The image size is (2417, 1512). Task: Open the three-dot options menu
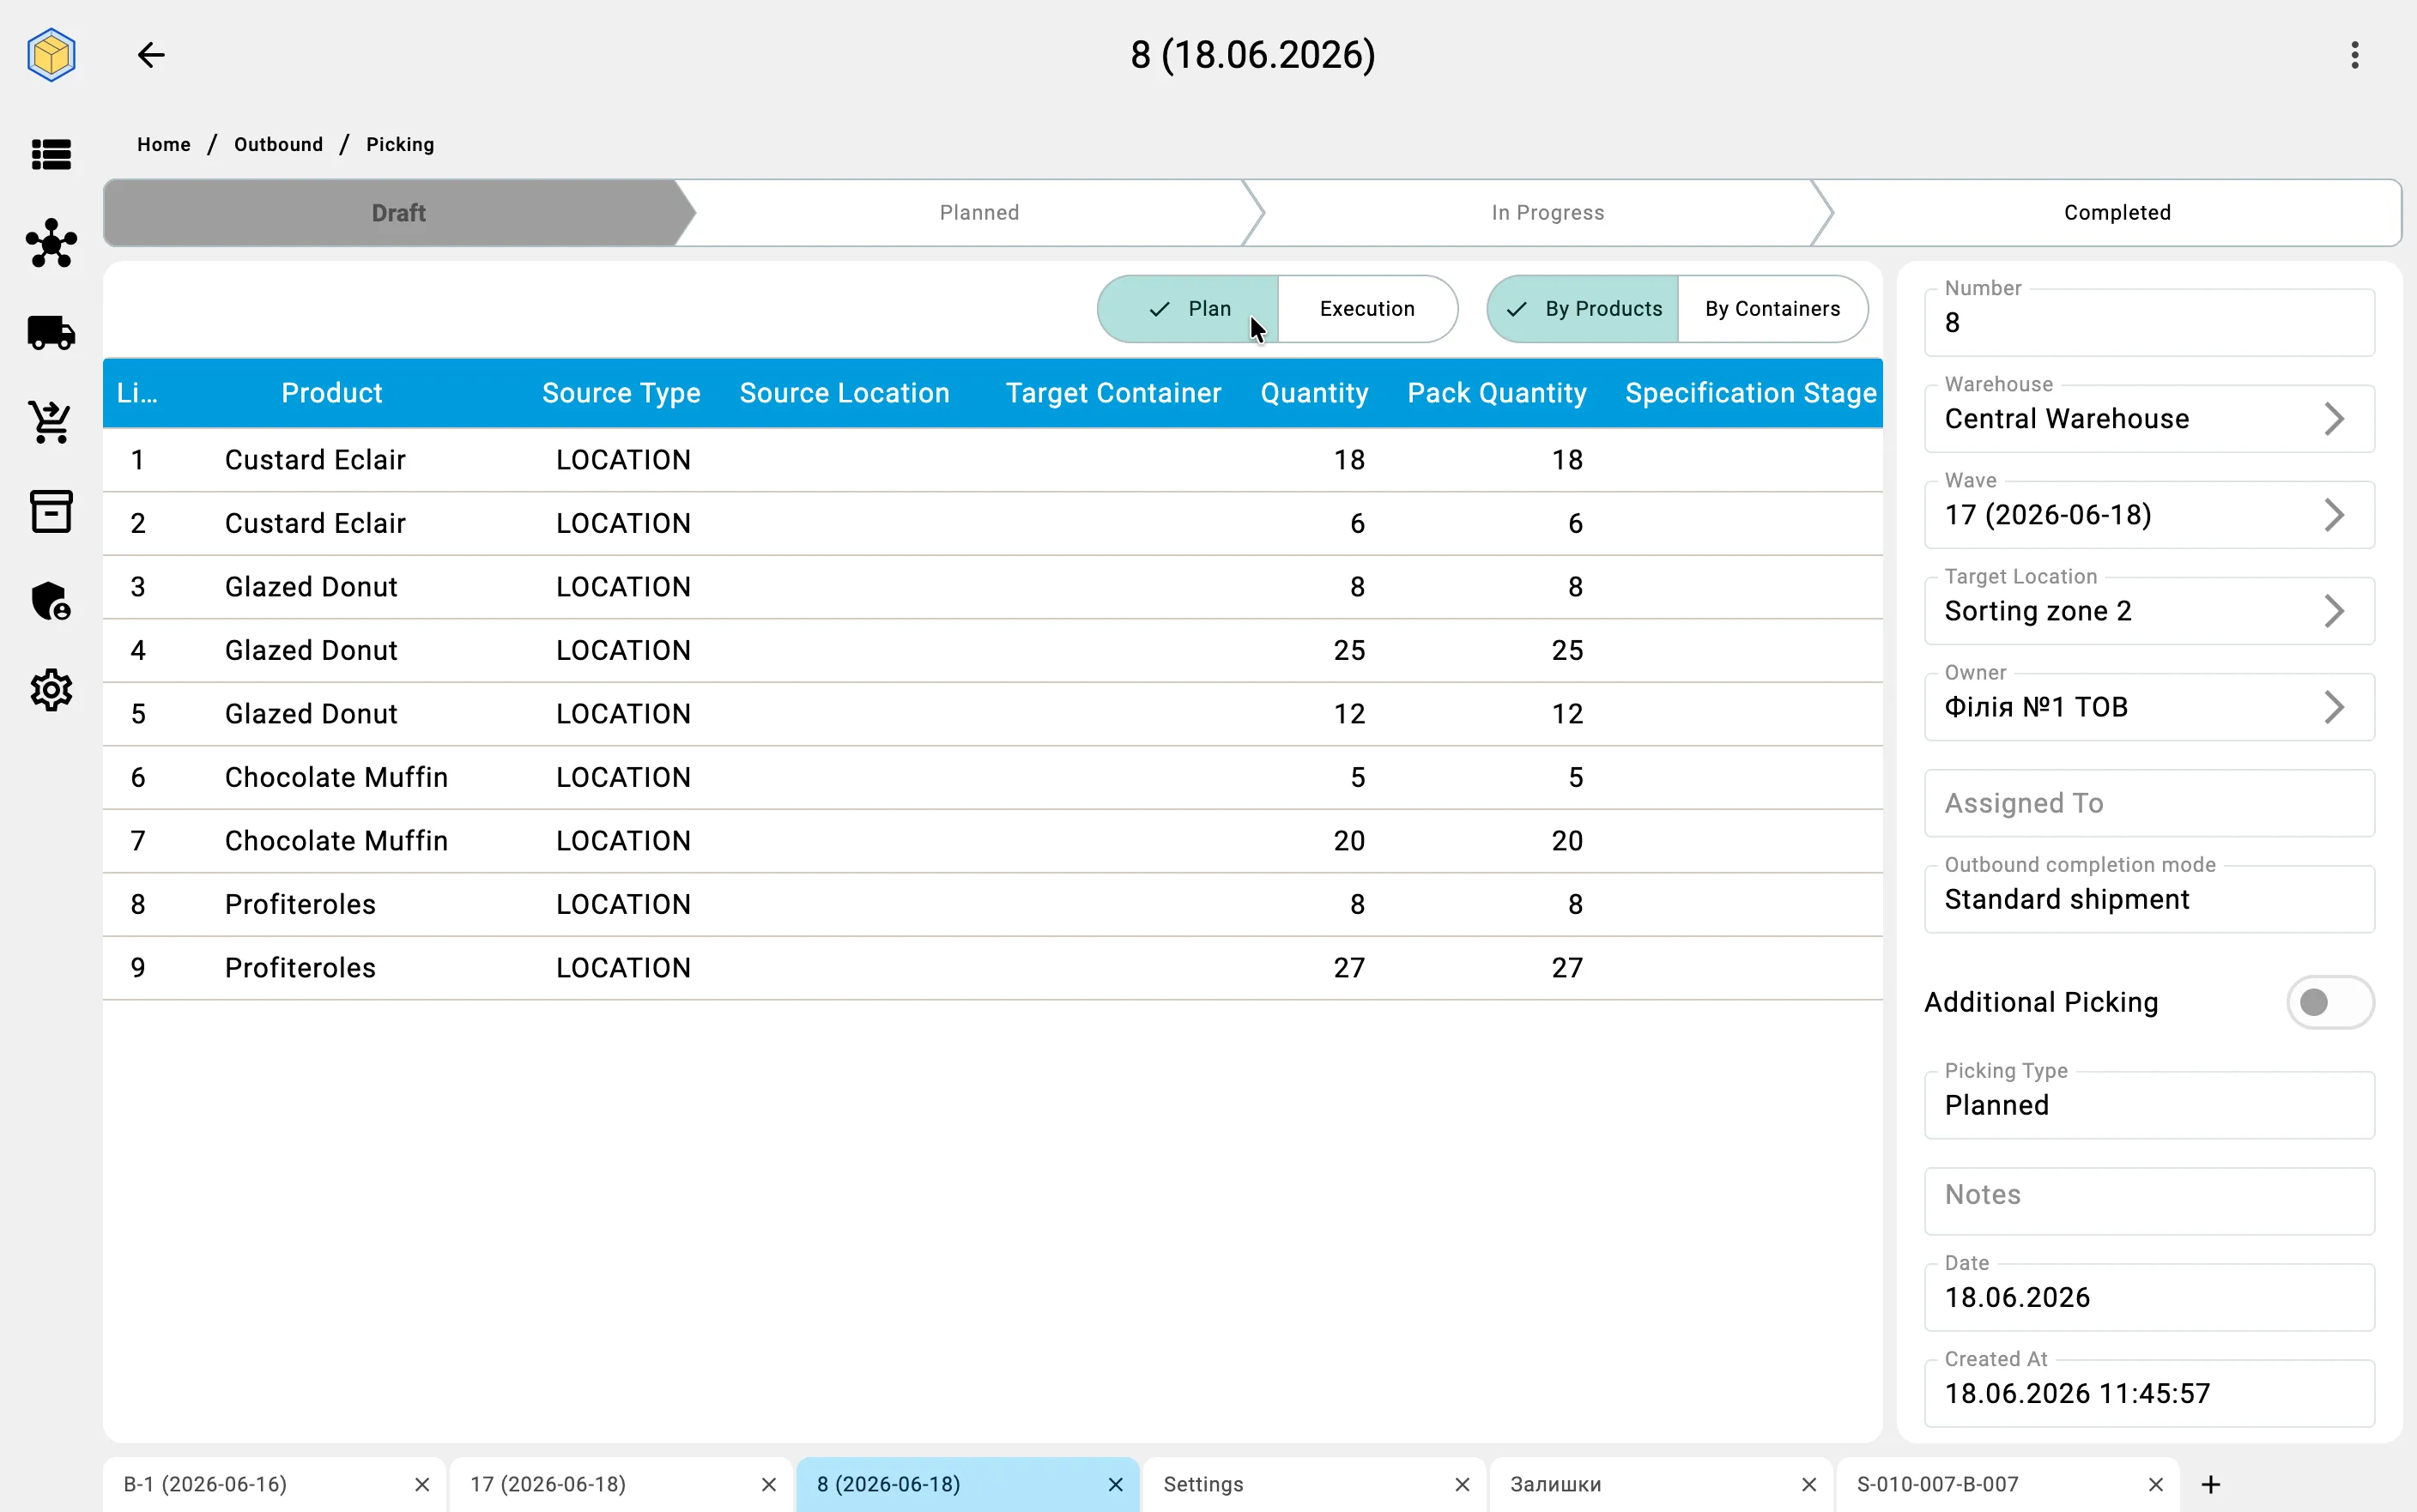coord(2354,55)
